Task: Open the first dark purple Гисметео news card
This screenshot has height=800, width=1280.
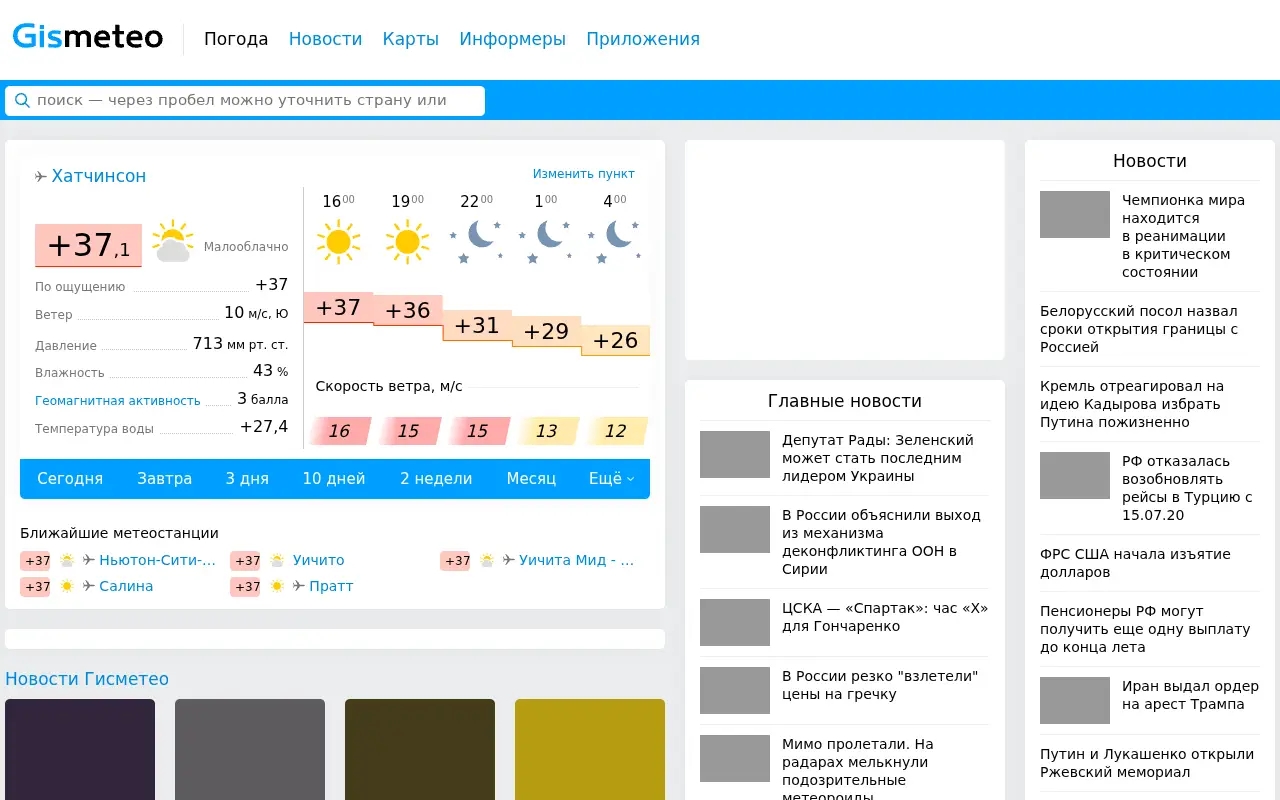Action: click(x=80, y=749)
